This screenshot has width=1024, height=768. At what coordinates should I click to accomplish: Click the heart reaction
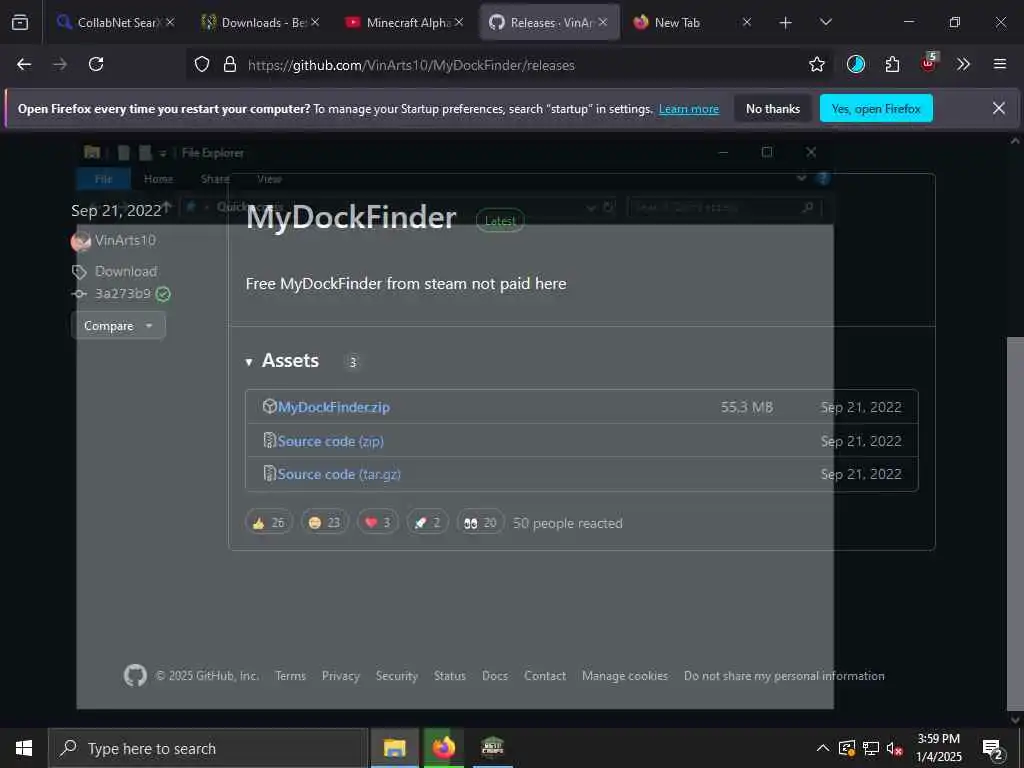pos(377,522)
